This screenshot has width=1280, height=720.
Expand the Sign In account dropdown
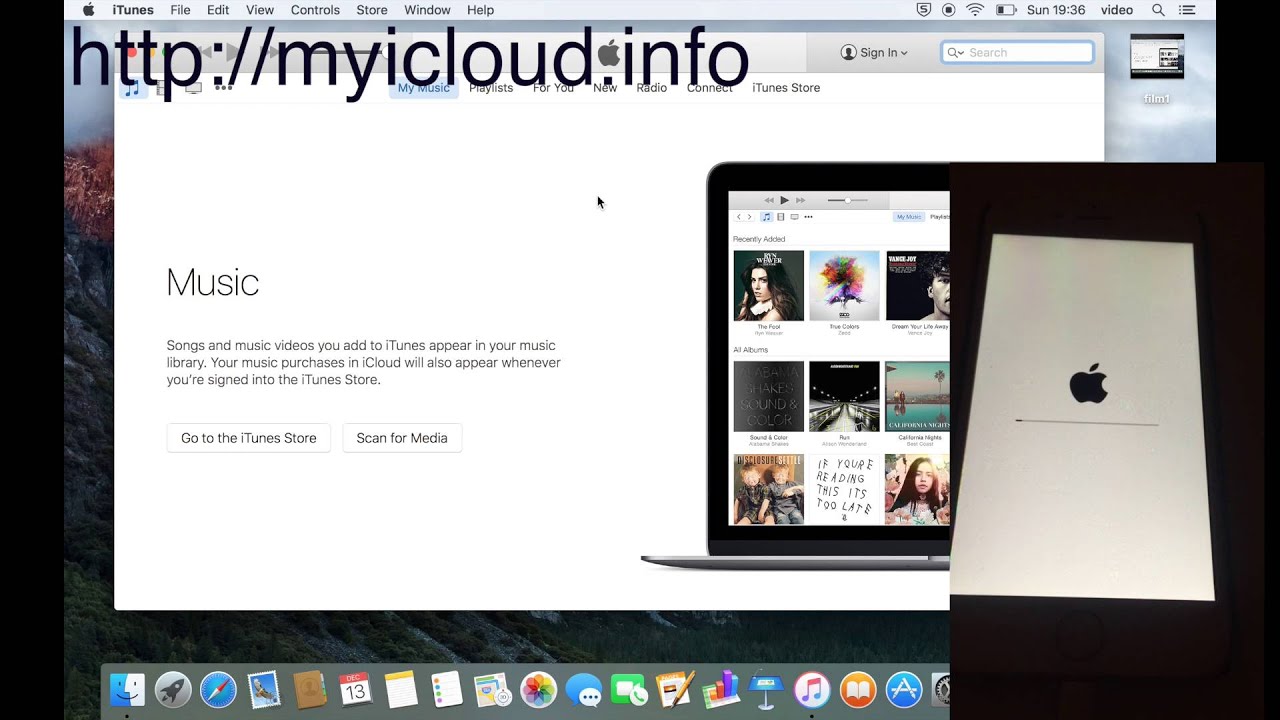click(874, 53)
